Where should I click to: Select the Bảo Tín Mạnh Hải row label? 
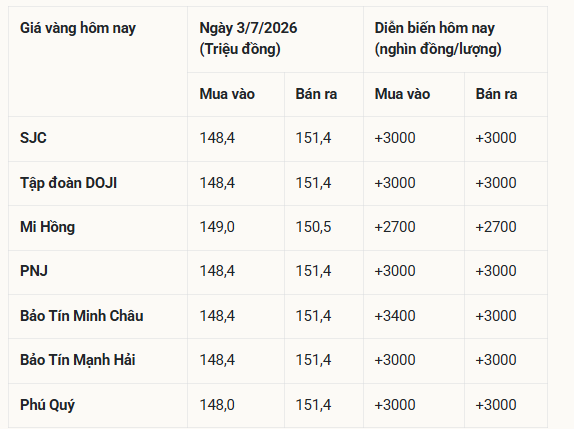(x=78, y=360)
